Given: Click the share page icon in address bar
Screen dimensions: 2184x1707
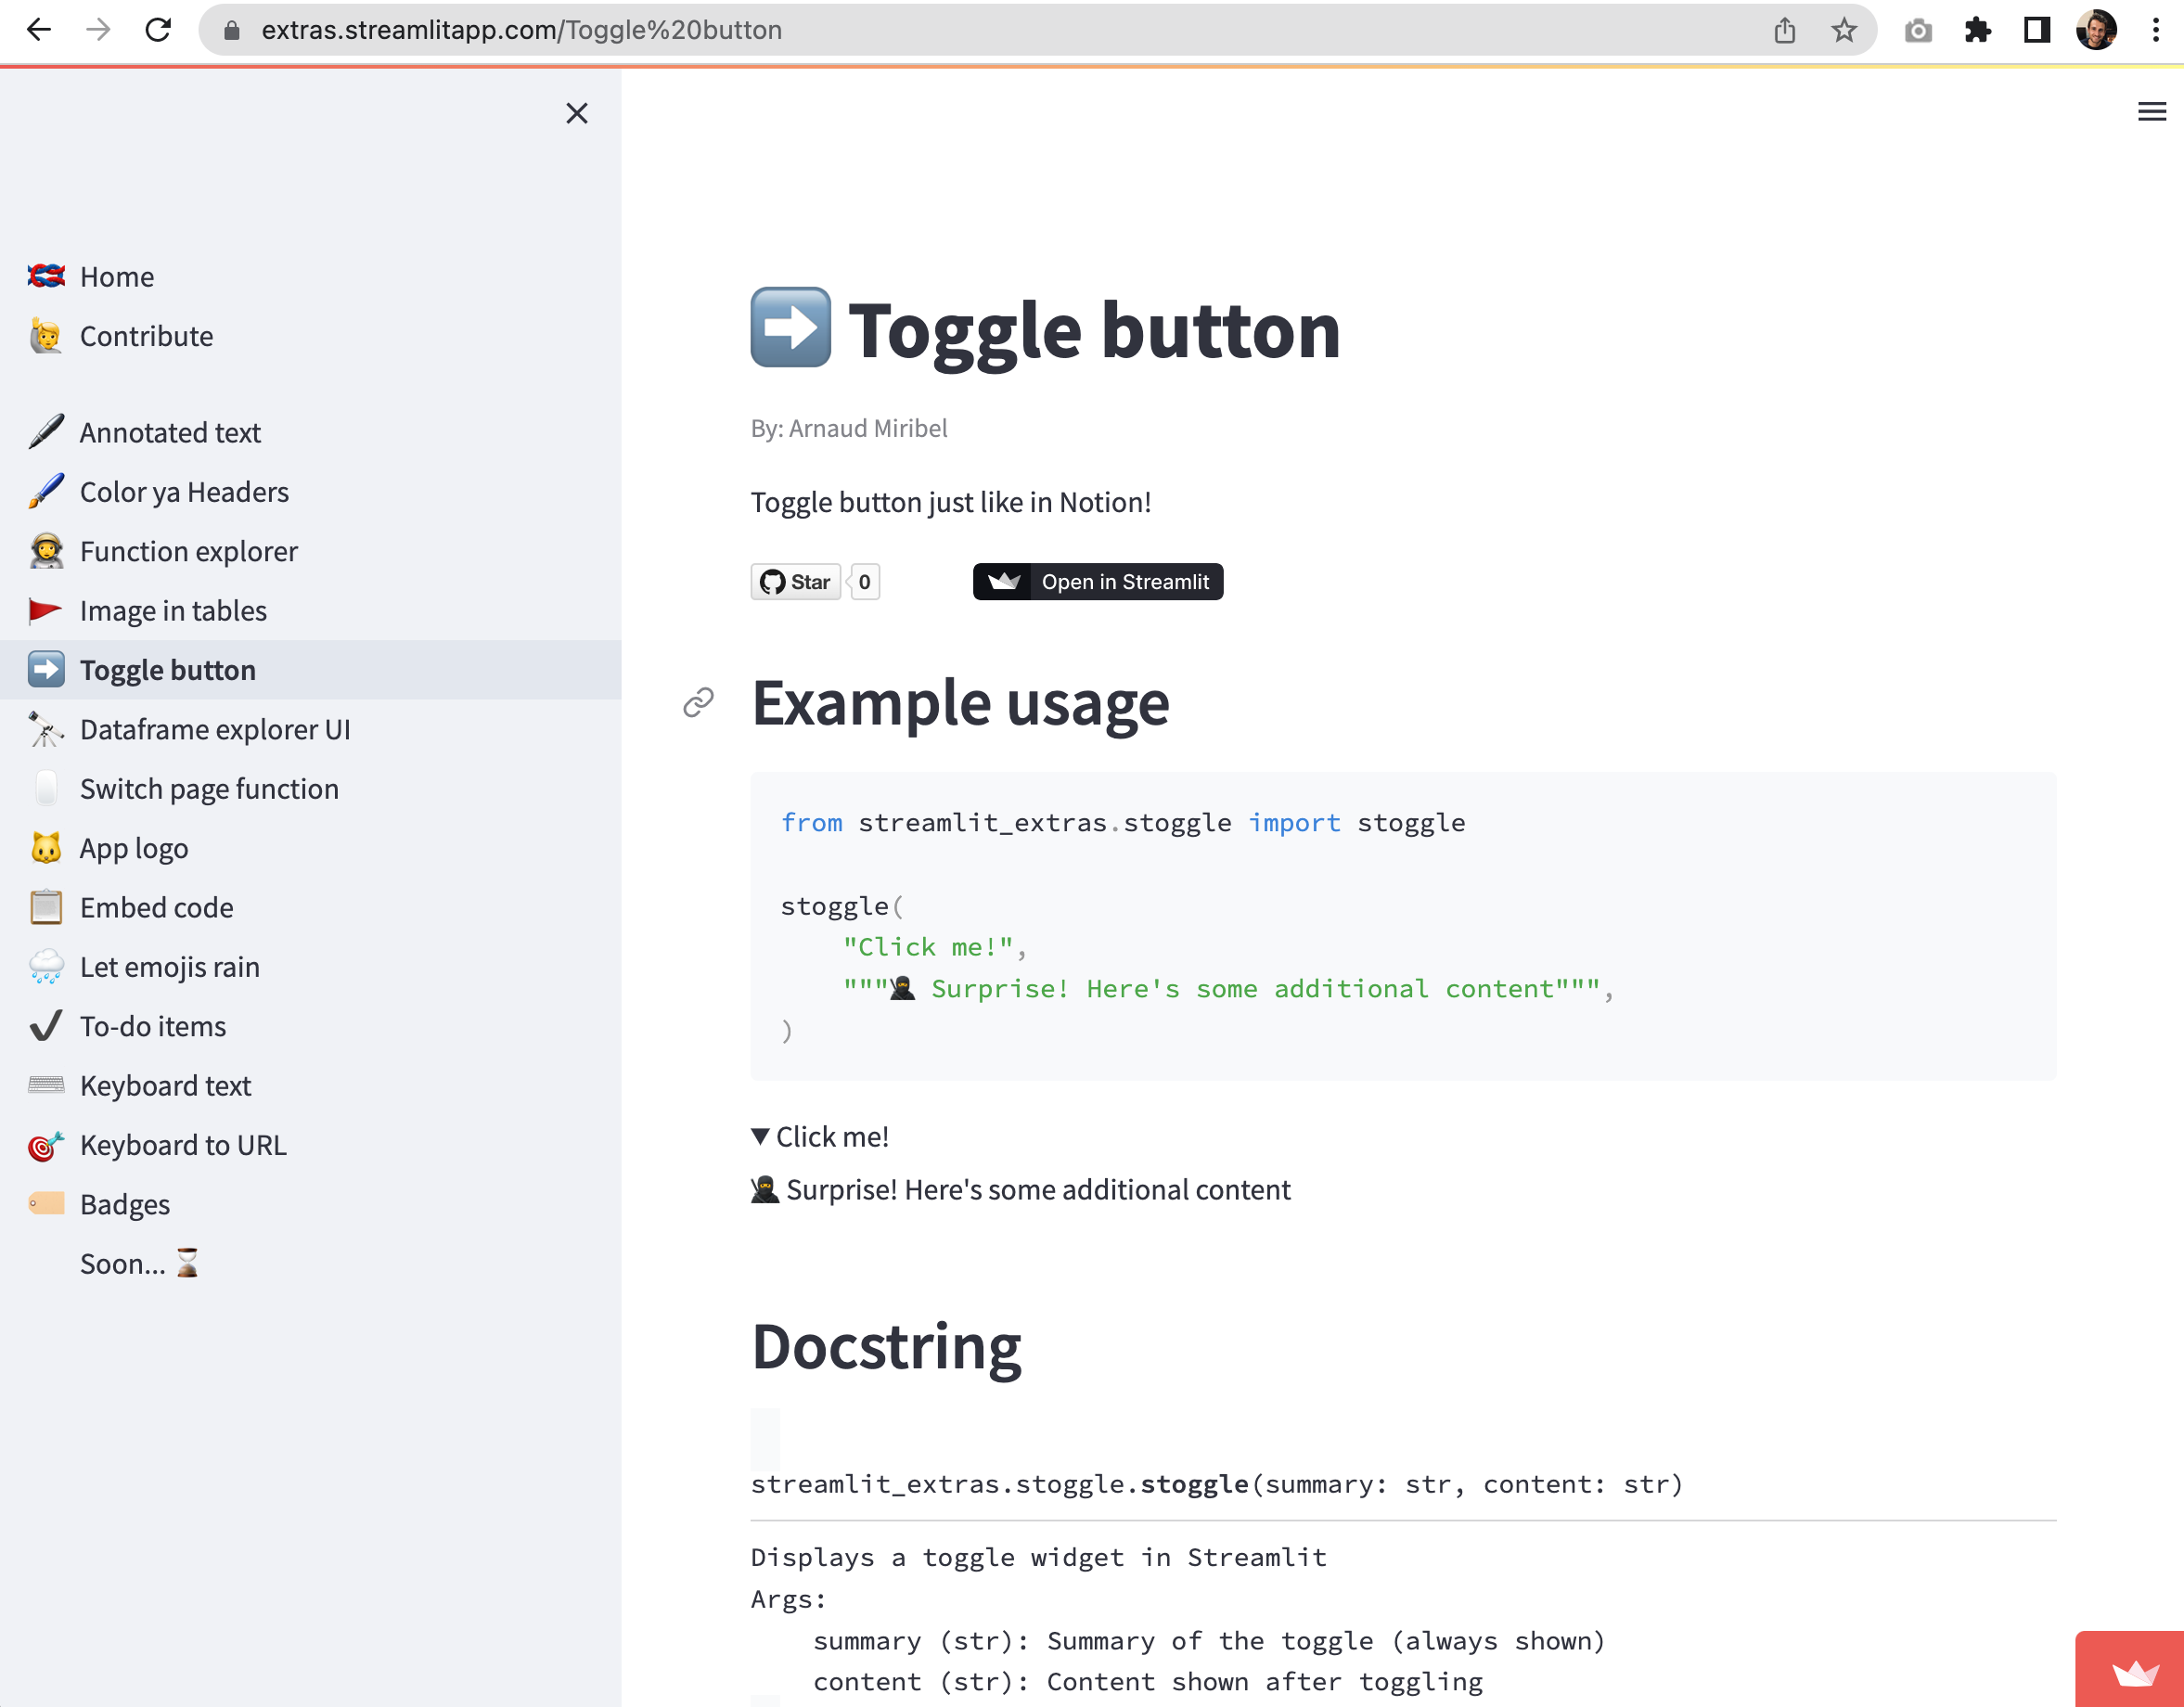Looking at the screenshot, I should 1785,30.
